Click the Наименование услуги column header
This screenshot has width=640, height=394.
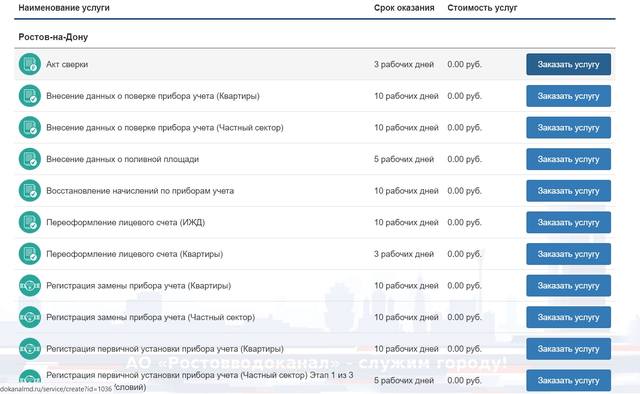(x=64, y=8)
